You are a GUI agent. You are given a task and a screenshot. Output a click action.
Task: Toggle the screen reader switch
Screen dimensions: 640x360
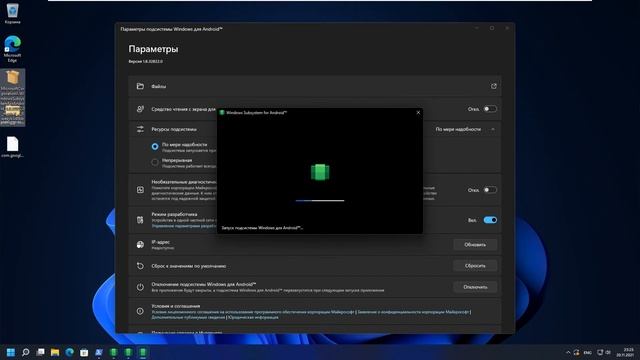(x=490, y=109)
